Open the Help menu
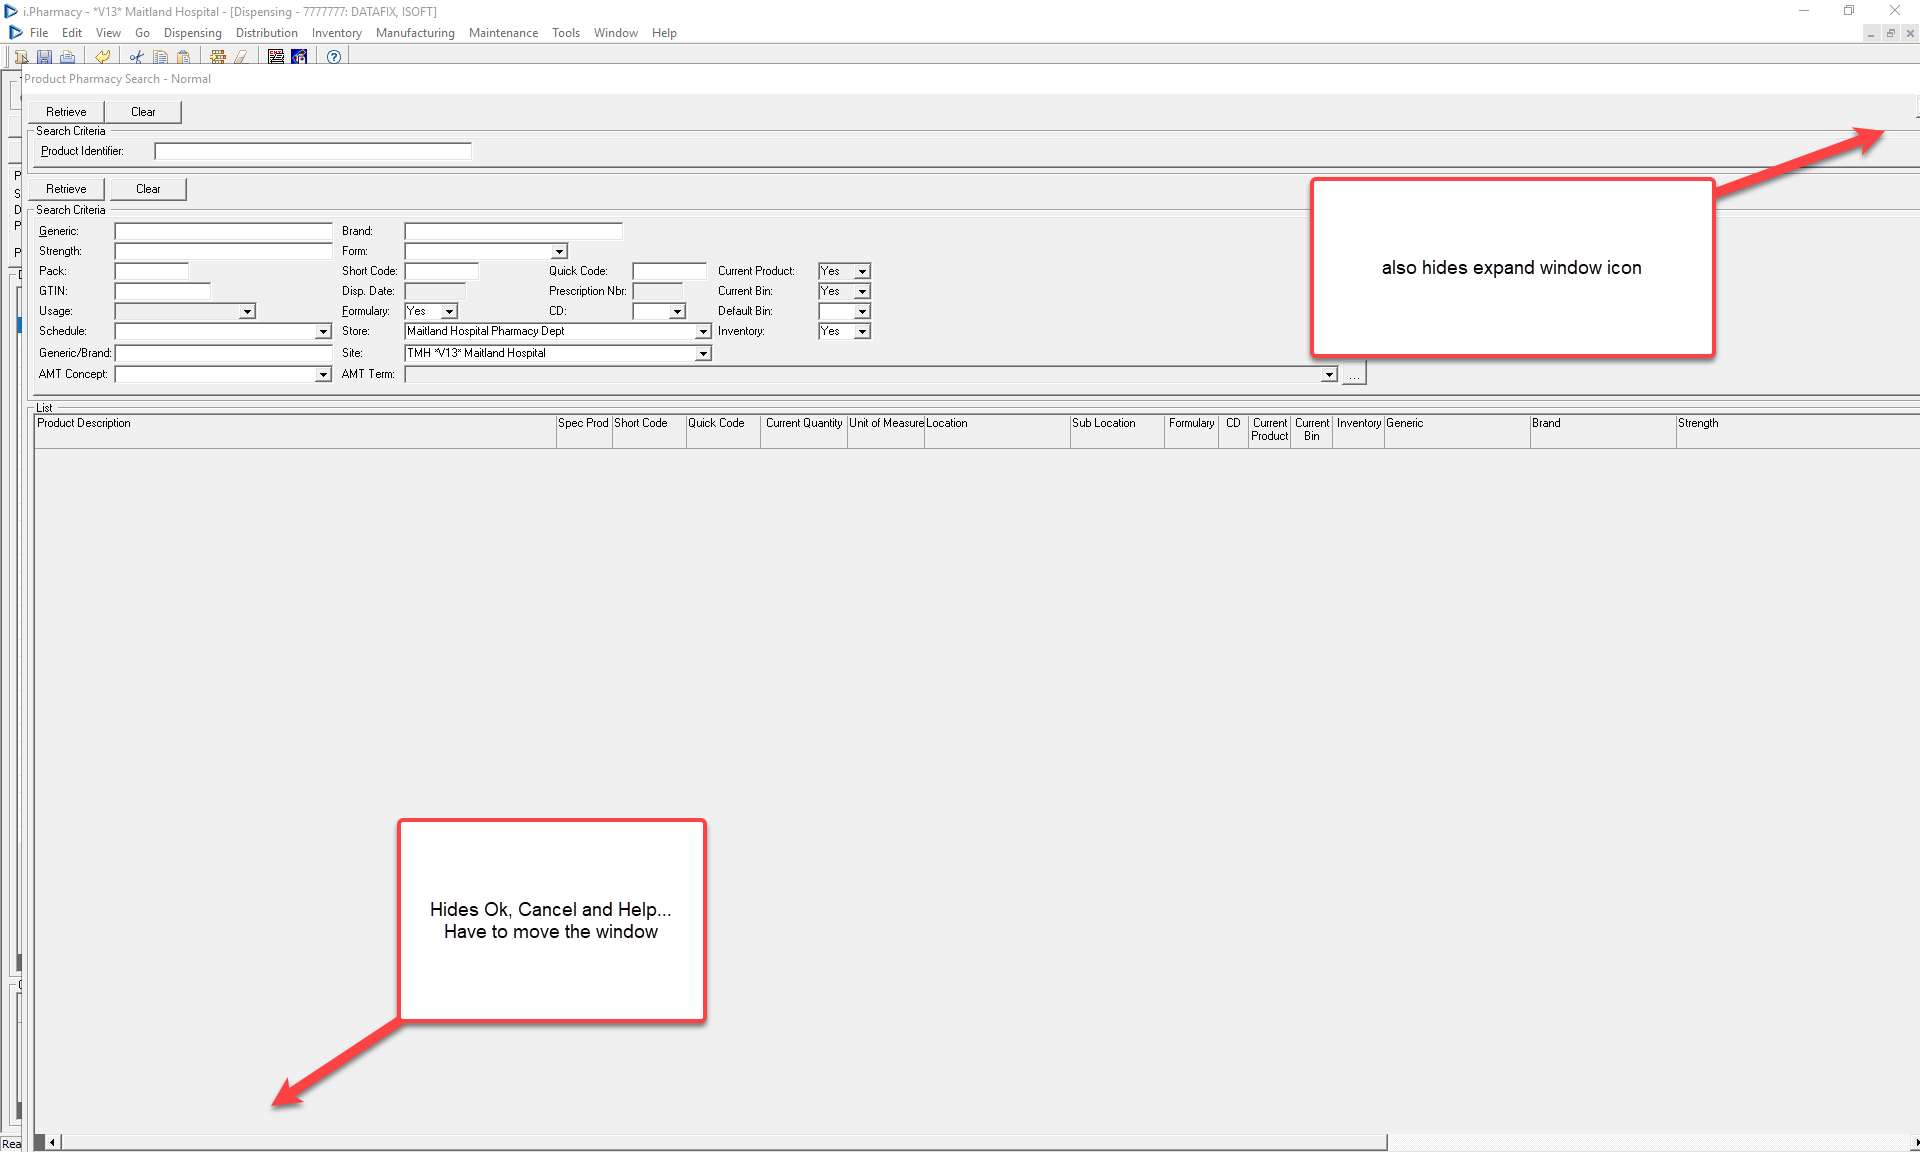 (x=664, y=33)
